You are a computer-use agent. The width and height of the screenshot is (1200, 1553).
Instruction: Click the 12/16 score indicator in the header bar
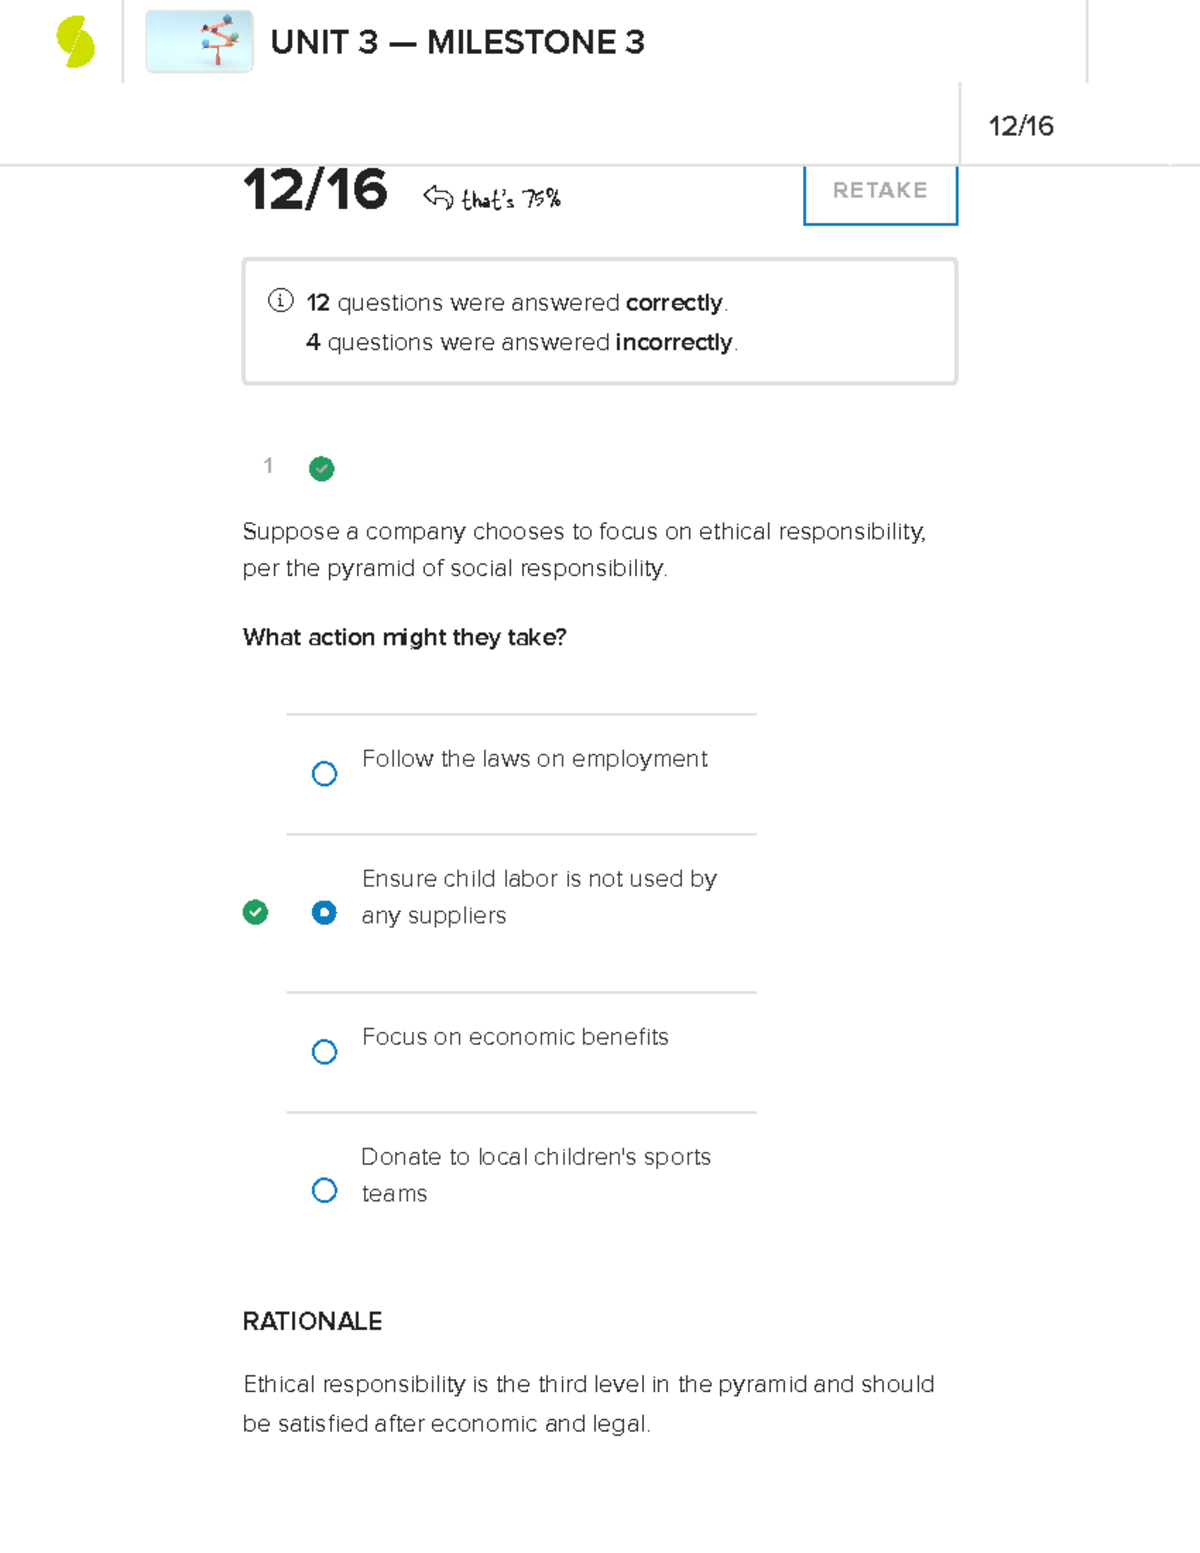point(1022,125)
